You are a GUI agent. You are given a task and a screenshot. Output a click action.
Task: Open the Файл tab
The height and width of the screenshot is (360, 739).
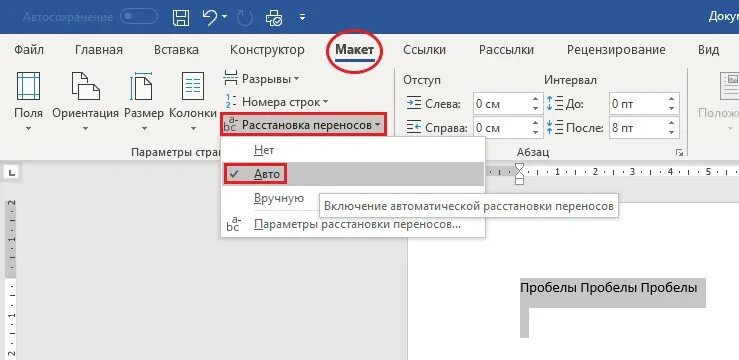pyautogui.click(x=29, y=50)
